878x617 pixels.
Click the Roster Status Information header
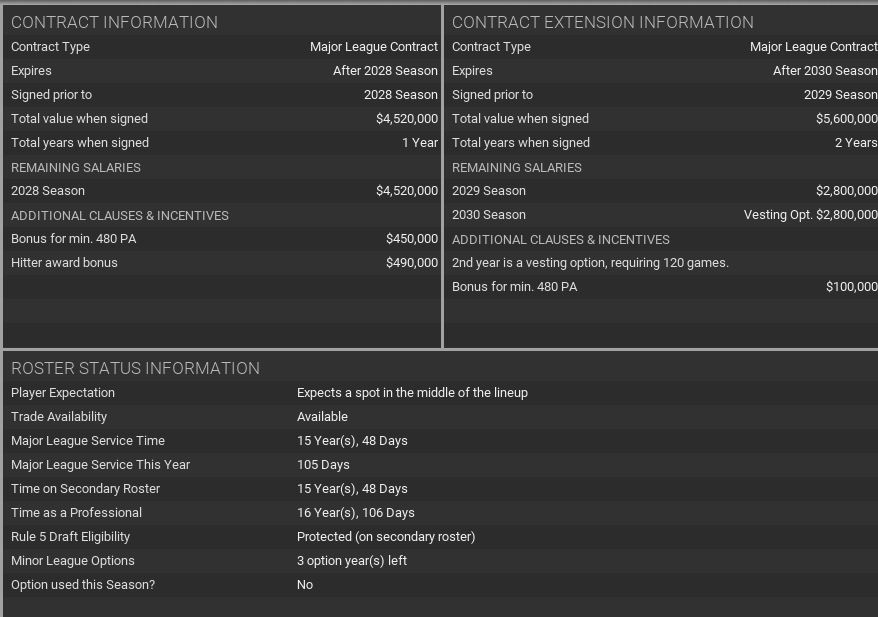(135, 368)
